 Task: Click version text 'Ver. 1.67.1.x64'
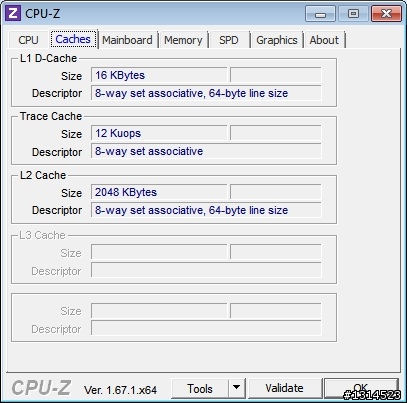[120, 390]
